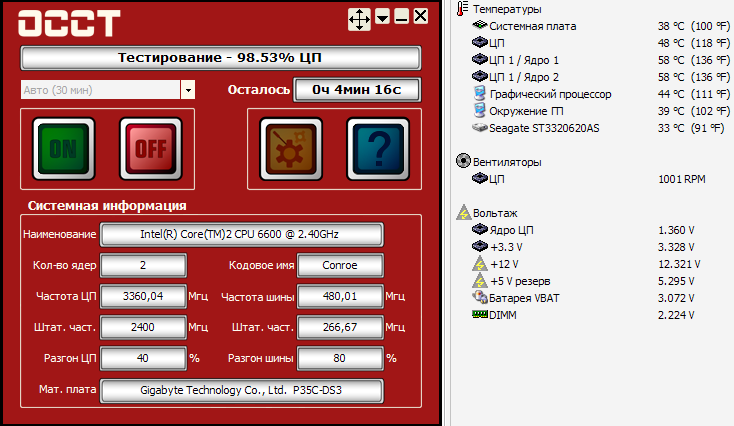Screen dimensions: 734x426
Task: Click the ЦП chip icon under fans
Action: point(480,178)
